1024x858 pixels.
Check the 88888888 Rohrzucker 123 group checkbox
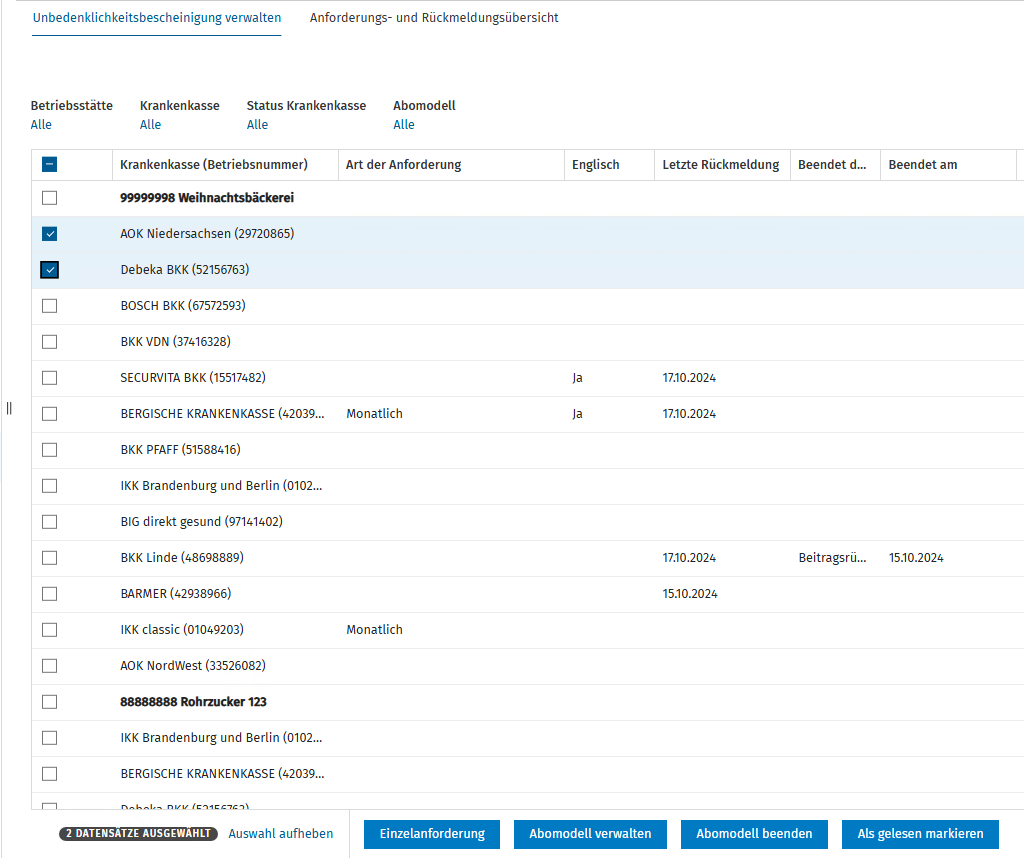point(50,702)
